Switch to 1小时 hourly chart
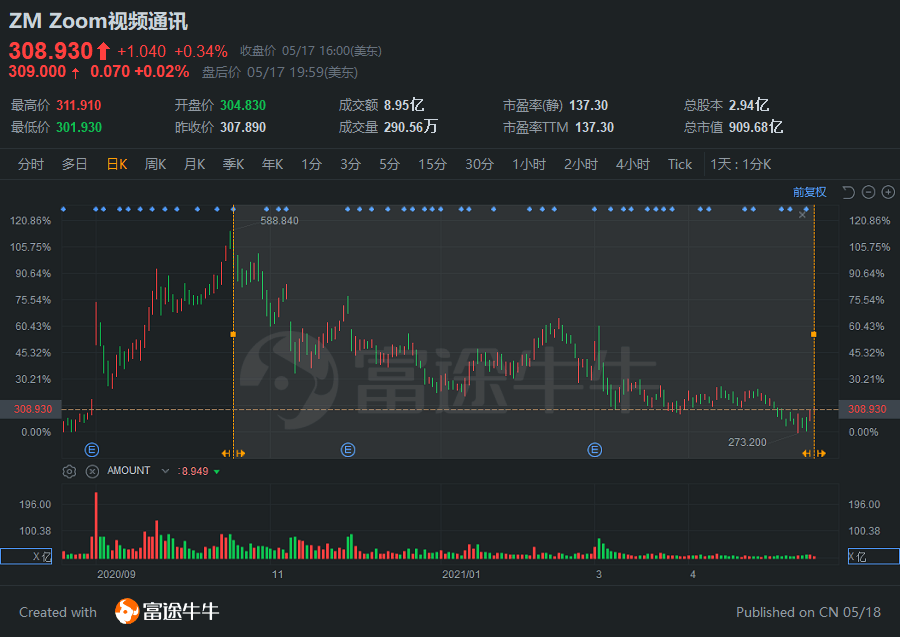Viewport: 900px width, 637px height. 529,165
